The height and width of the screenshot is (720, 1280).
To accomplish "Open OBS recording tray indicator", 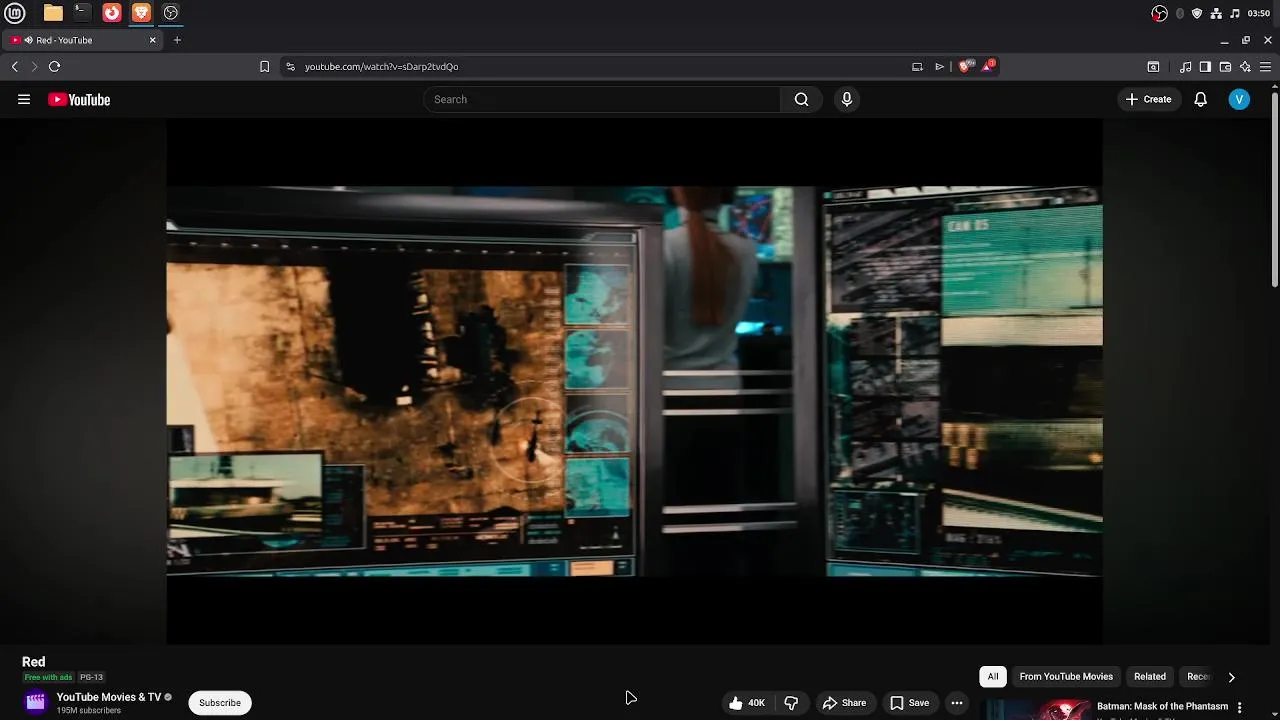I will pos(1159,13).
